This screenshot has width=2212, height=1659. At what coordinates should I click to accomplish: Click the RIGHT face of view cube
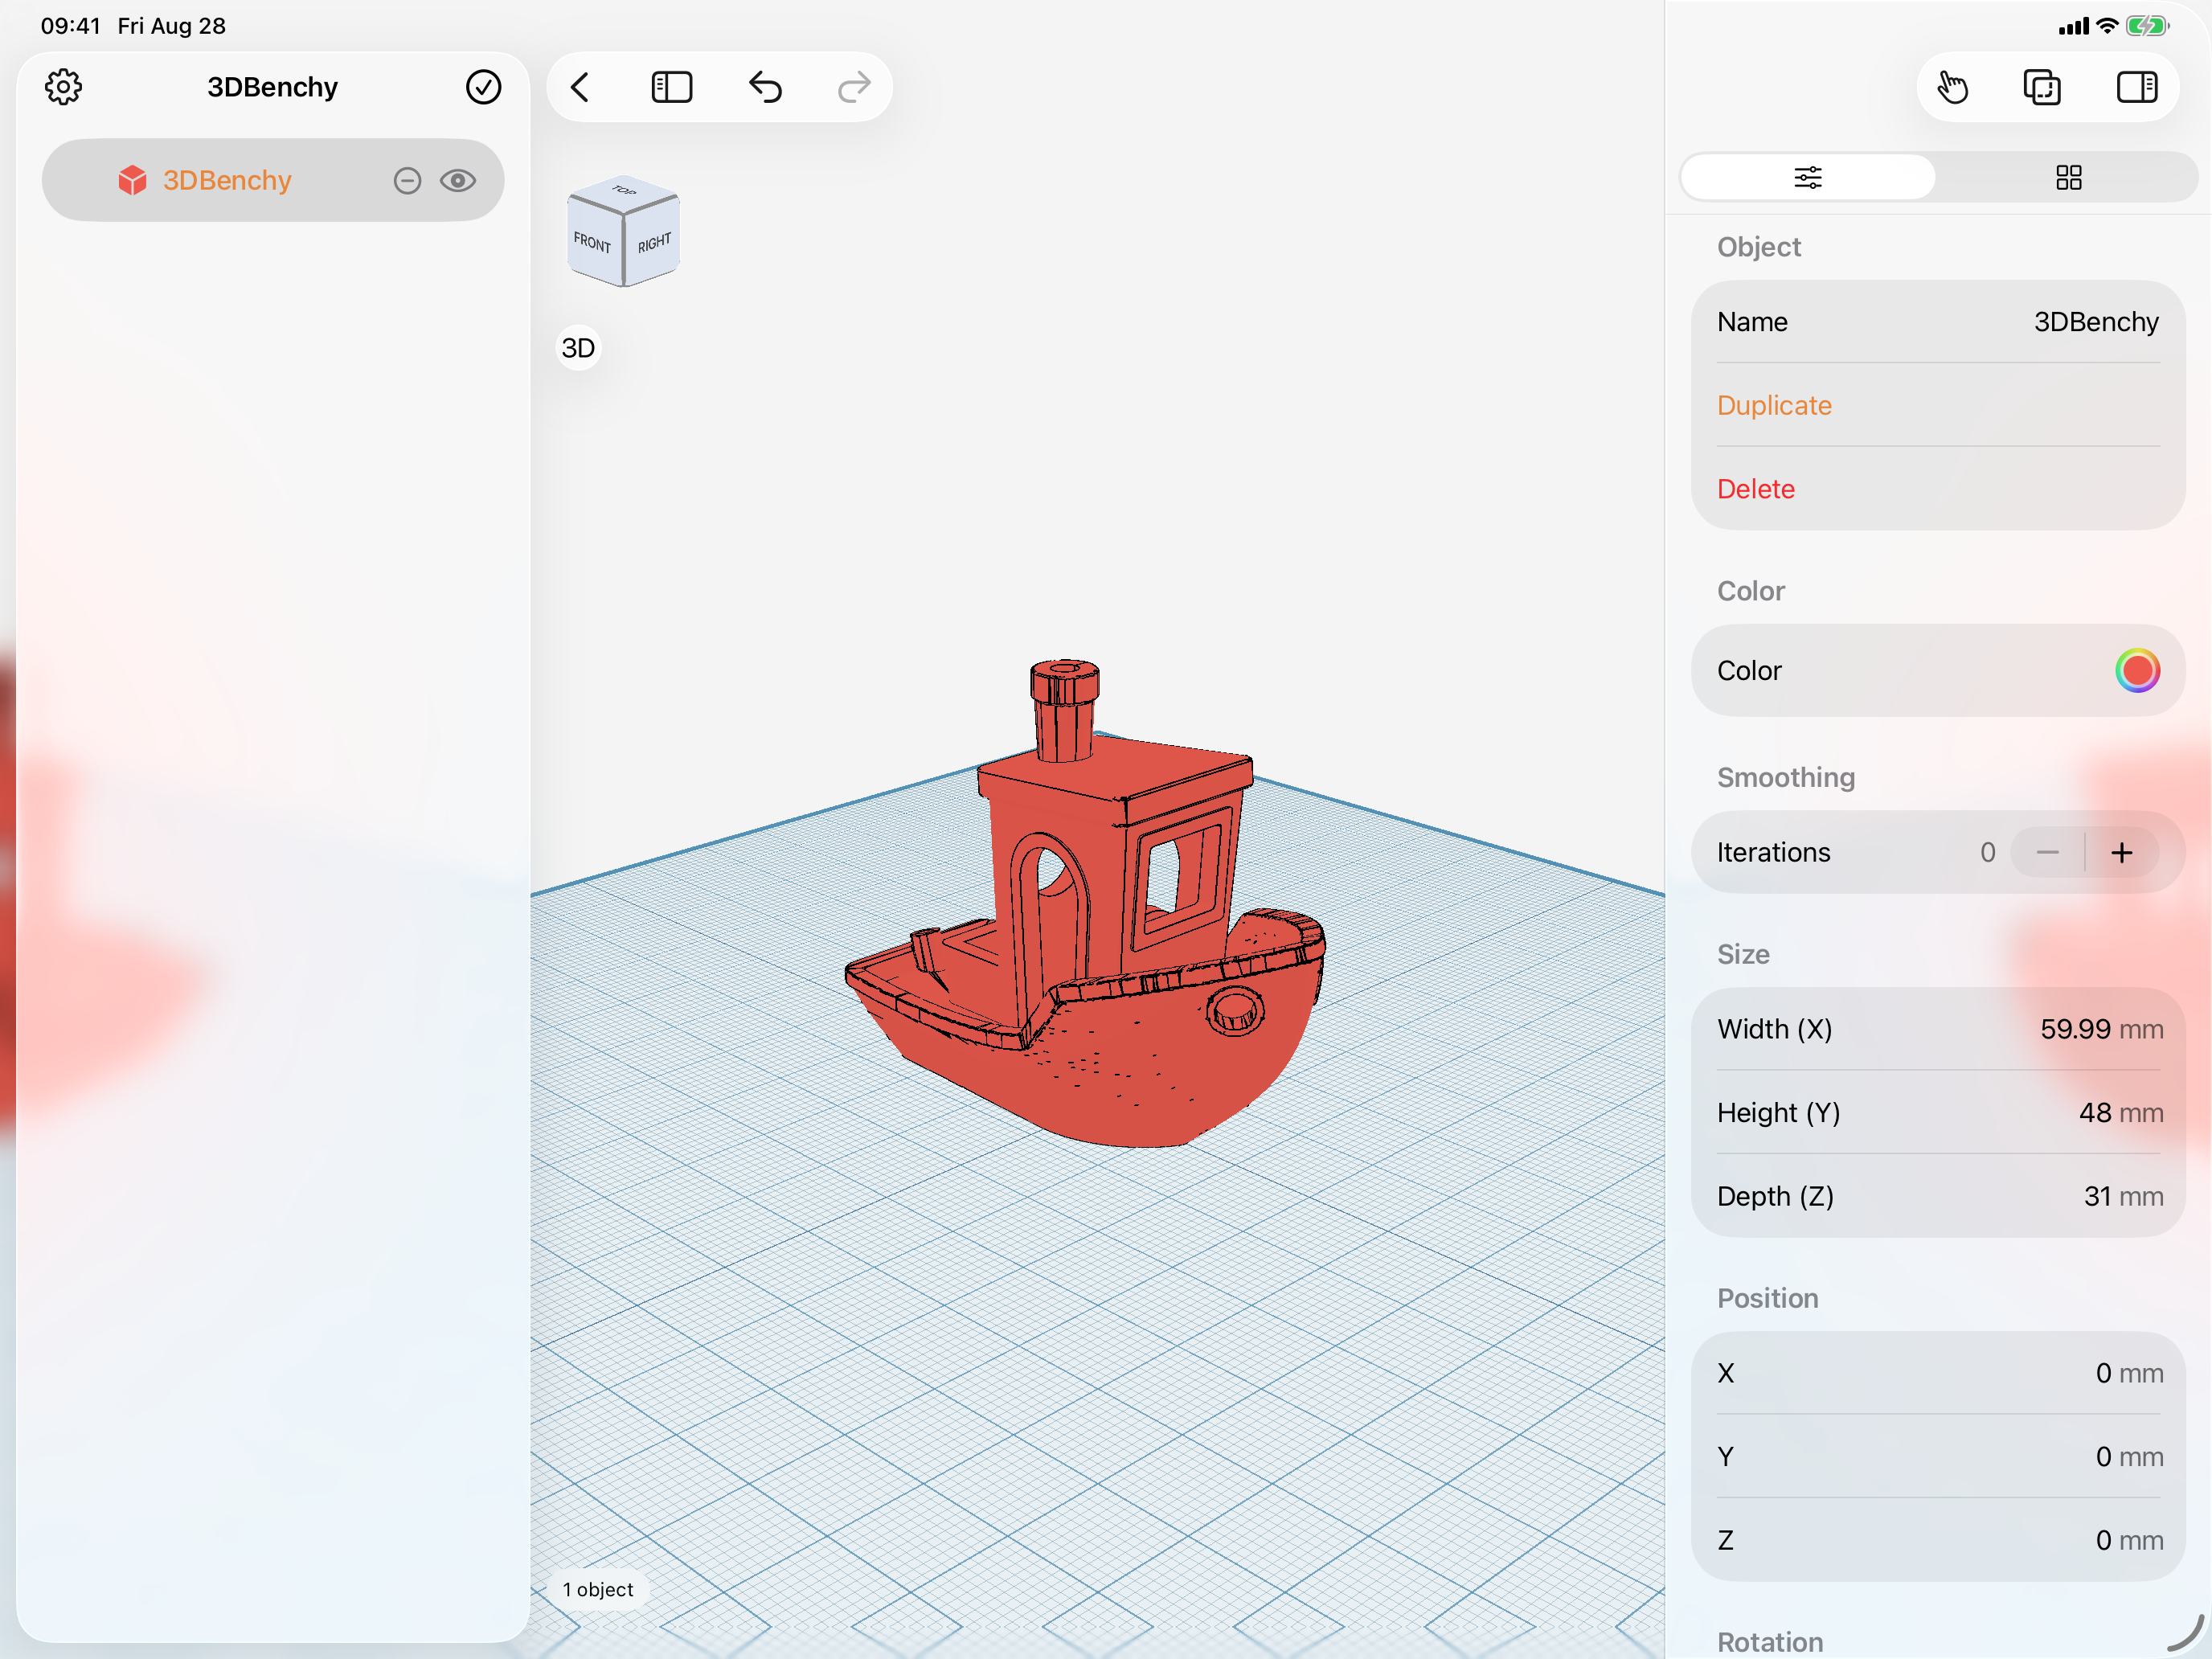click(654, 243)
